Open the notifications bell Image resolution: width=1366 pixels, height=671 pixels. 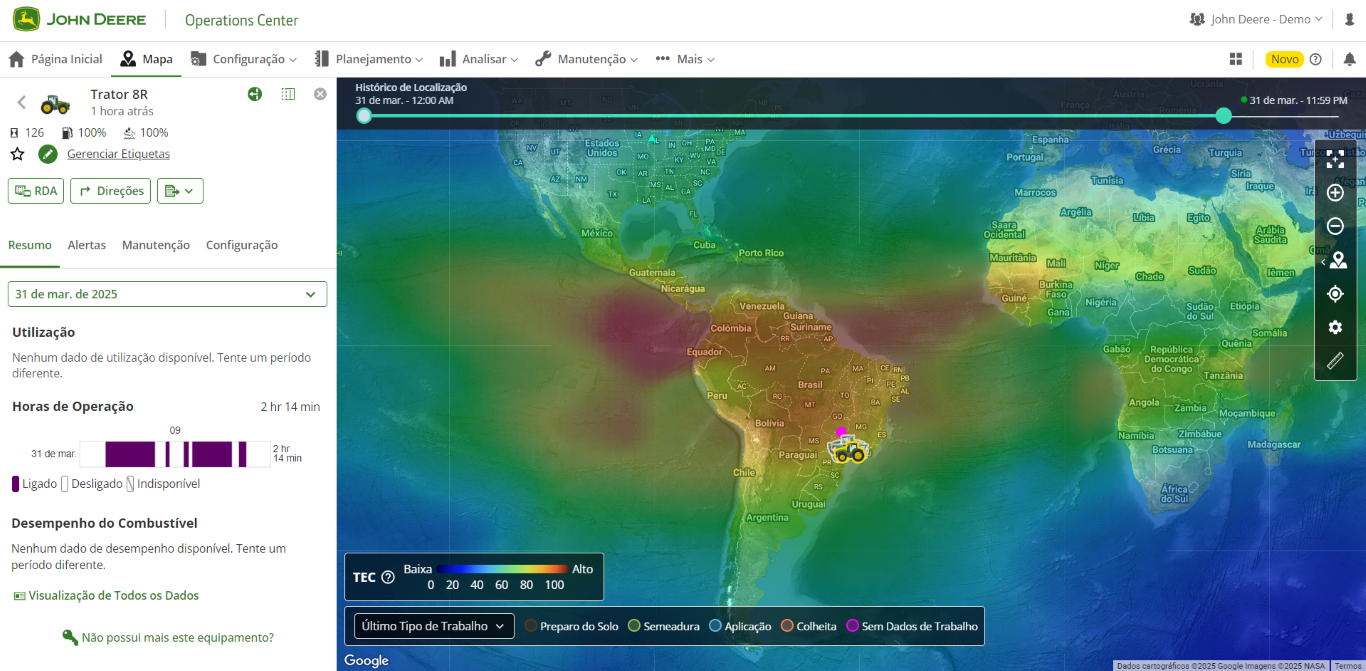pyautogui.click(x=1349, y=59)
